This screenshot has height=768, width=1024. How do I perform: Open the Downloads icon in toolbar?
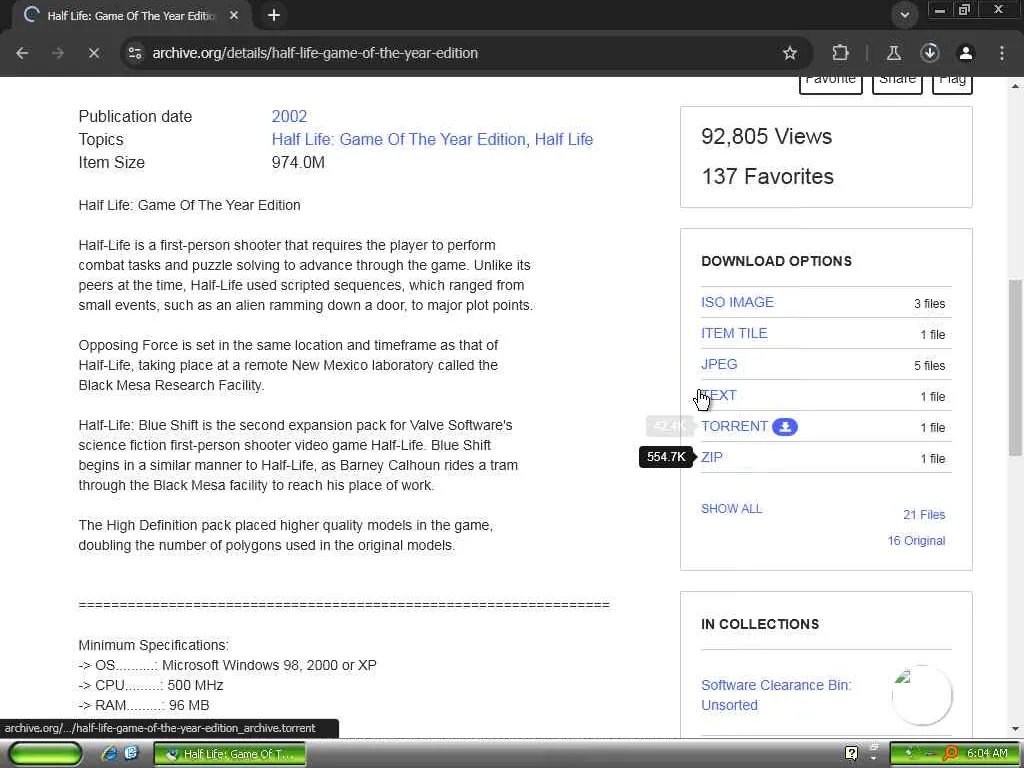[x=930, y=53]
